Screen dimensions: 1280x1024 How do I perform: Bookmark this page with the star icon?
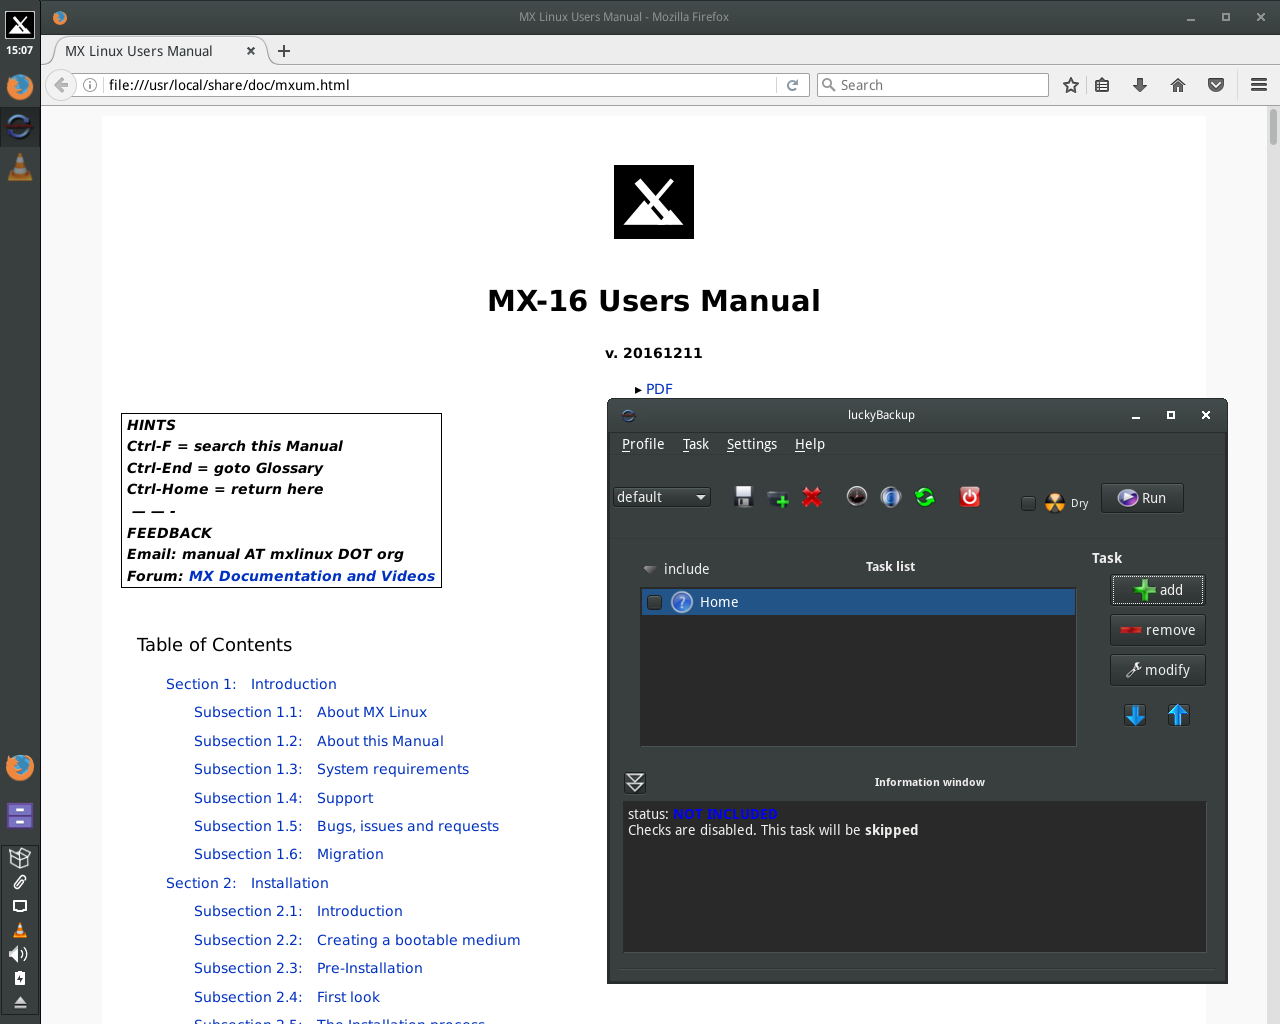(1071, 85)
